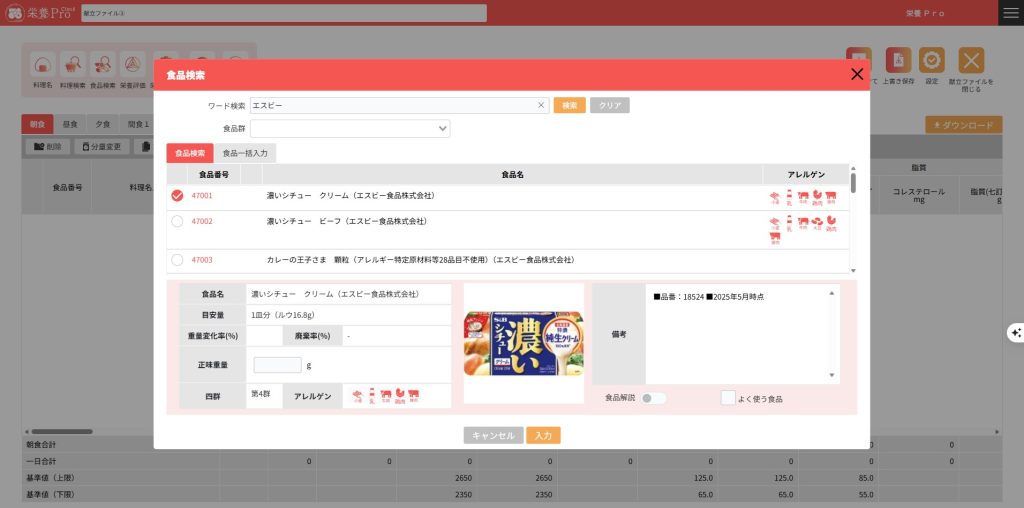Click the orange 入力 button

point(543,436)
